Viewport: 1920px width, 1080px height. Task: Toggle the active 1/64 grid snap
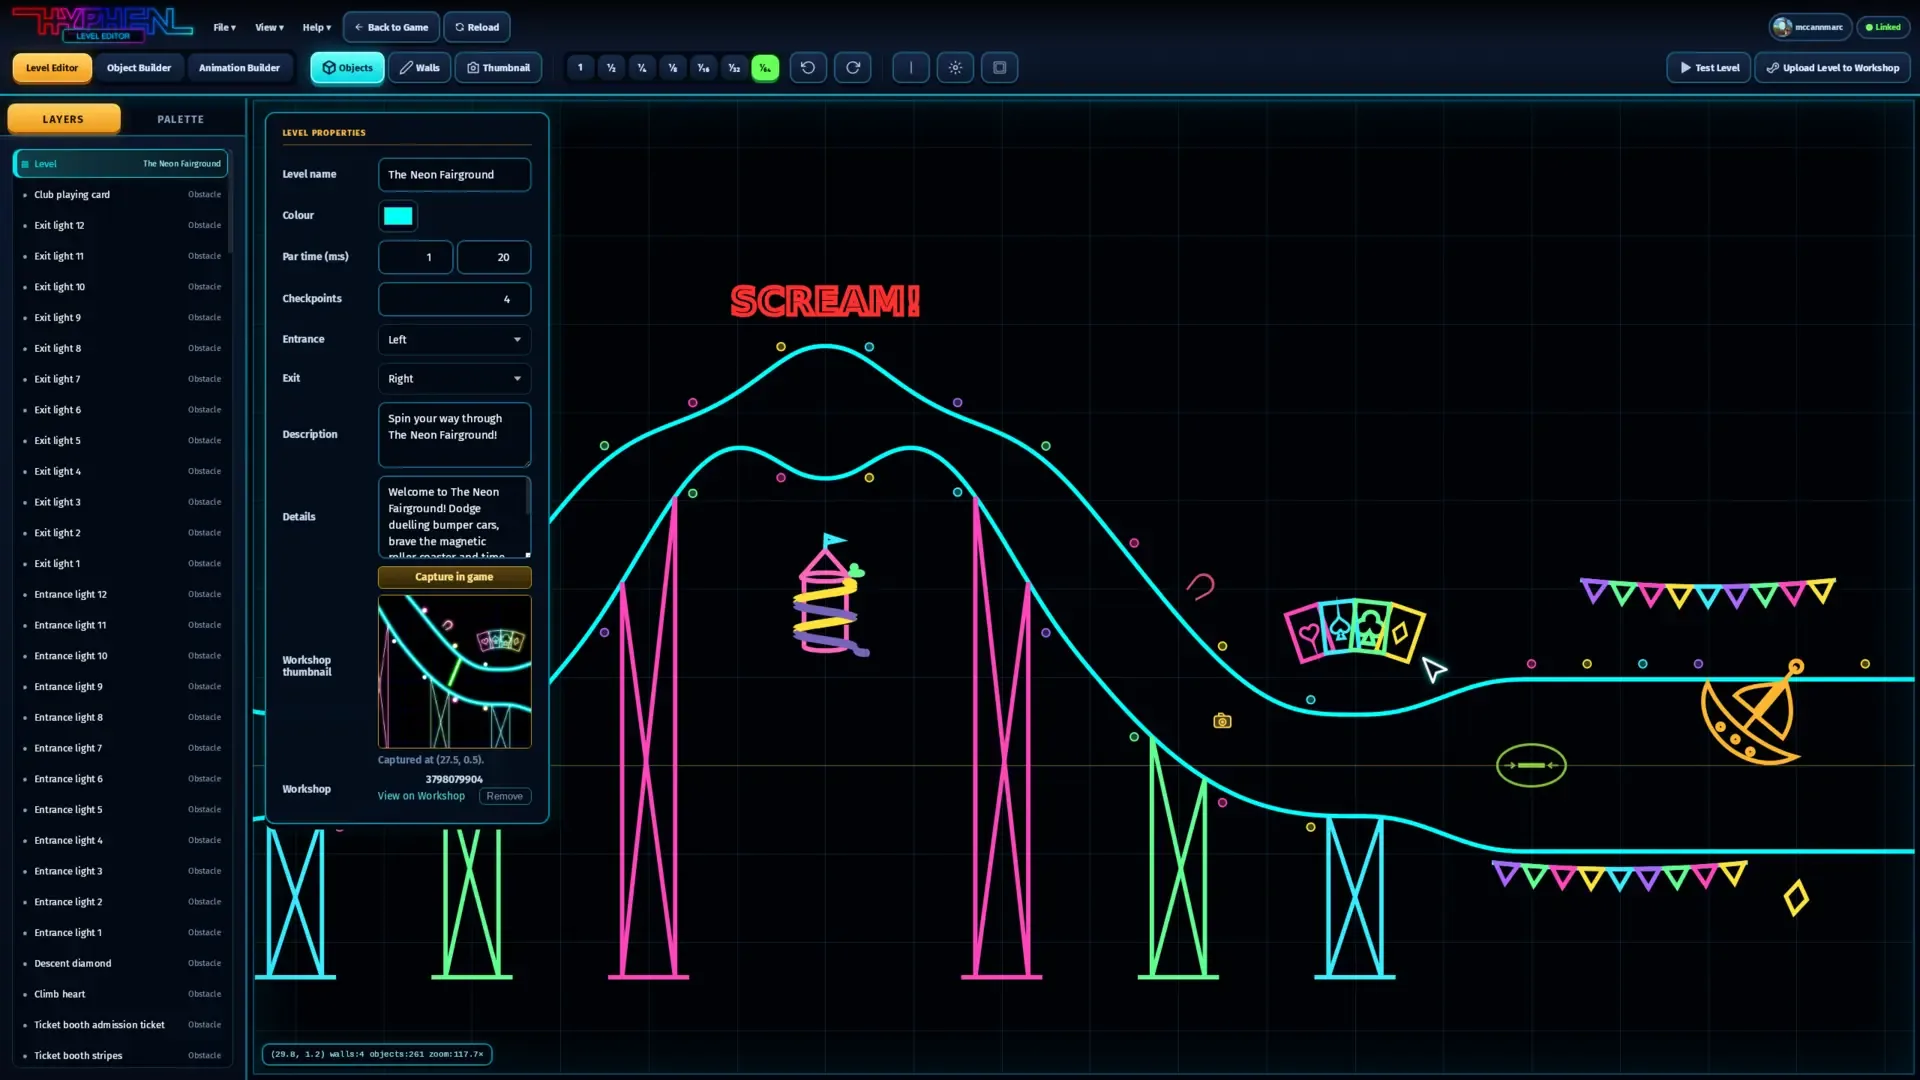pos(765,68)
